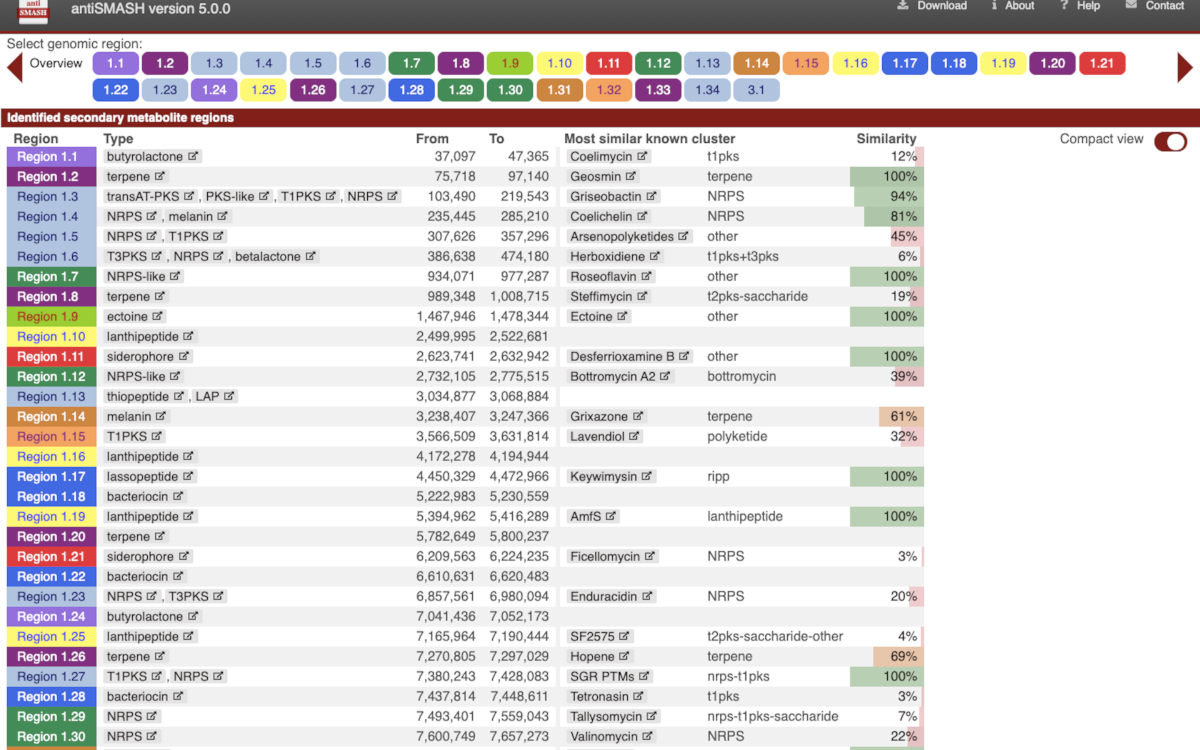The width and height of the screenshot is (1200, 750).
Task: Go to next region with right arrow
Action: pos(1185,67)
